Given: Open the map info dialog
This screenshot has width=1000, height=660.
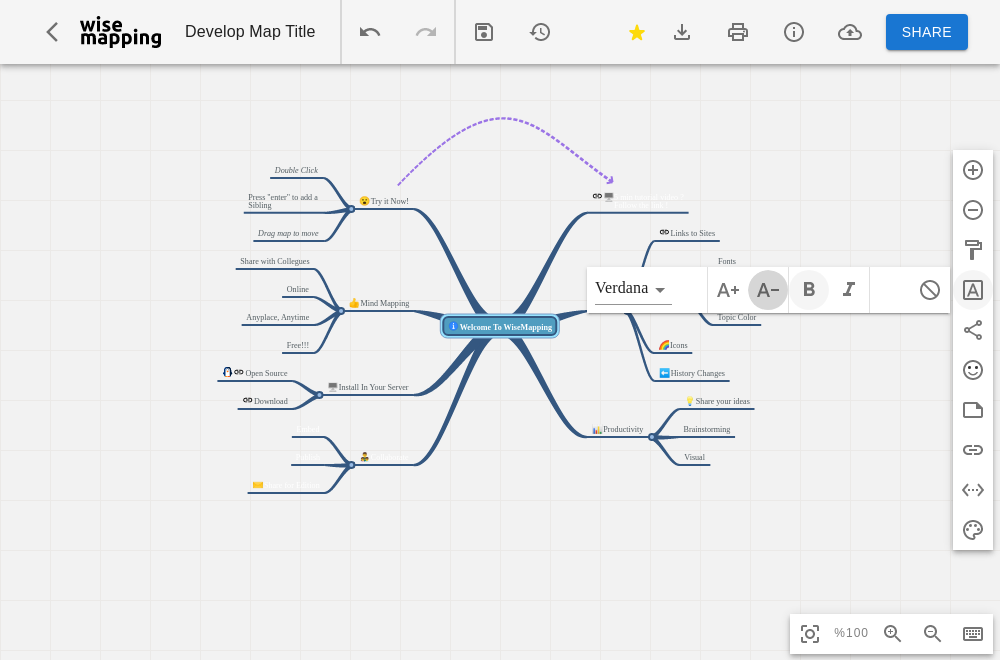Looking at the screenshot, I should [794, 32].
